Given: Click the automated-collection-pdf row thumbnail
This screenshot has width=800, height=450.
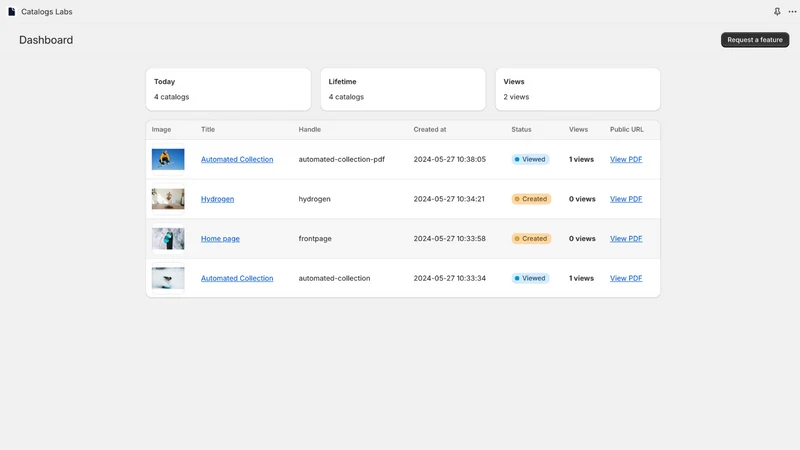Looking at the screenshot, I should point(168,159).
